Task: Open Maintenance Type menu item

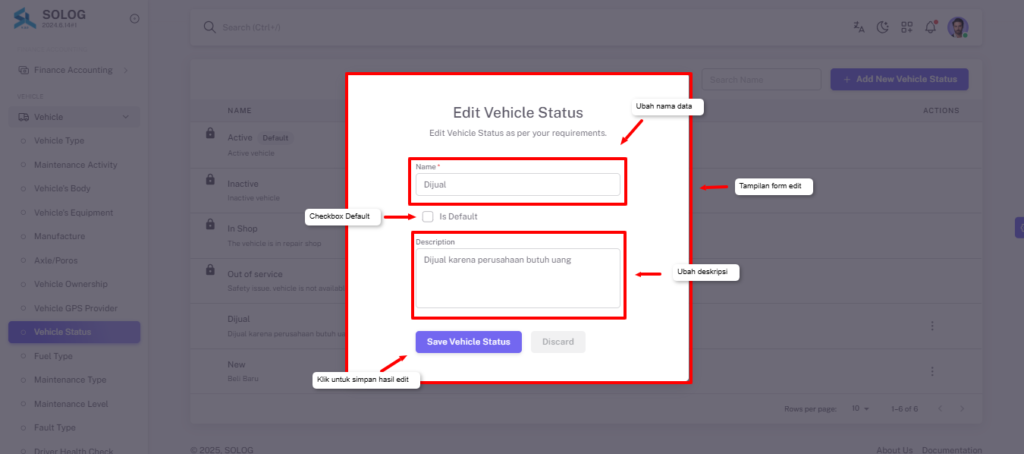Action: click(x=74, y=380)
